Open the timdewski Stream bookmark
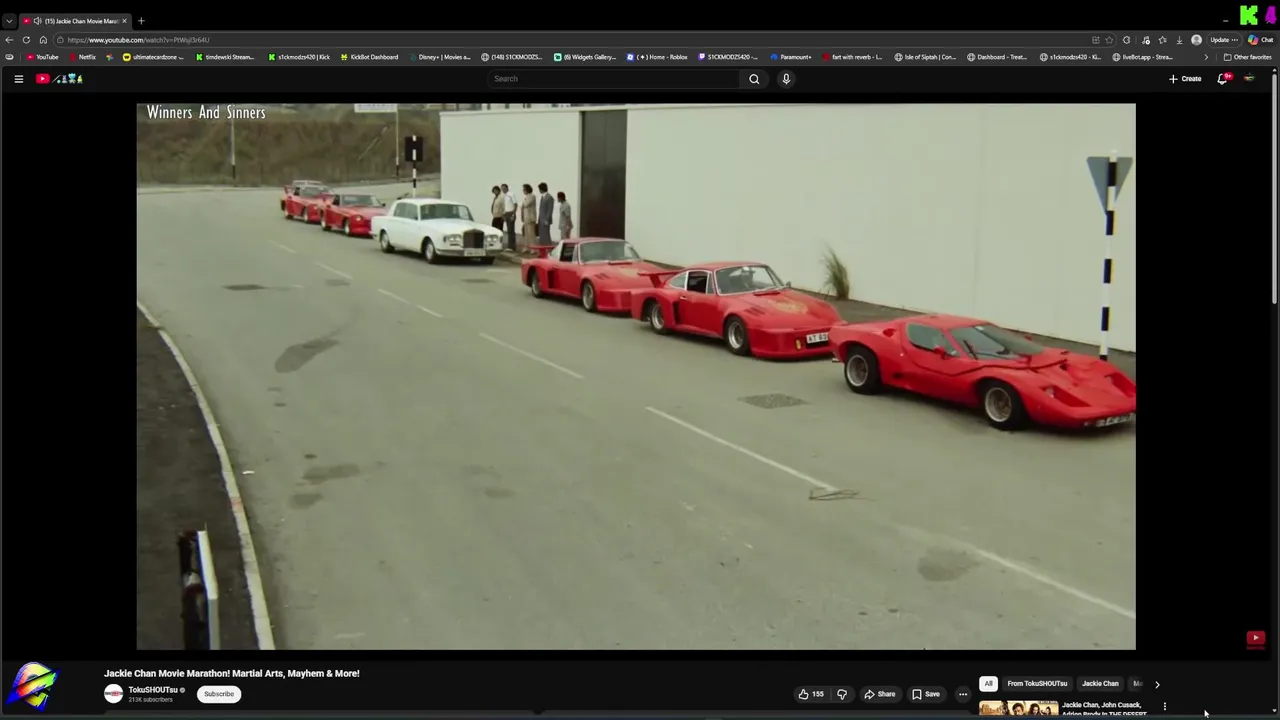 pos(225,57)
